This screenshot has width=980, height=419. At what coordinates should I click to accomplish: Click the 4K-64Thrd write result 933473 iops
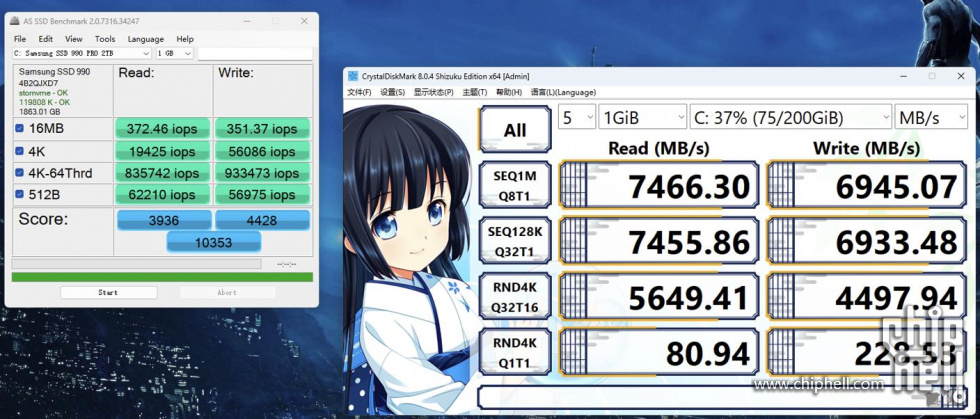[262, 173]
